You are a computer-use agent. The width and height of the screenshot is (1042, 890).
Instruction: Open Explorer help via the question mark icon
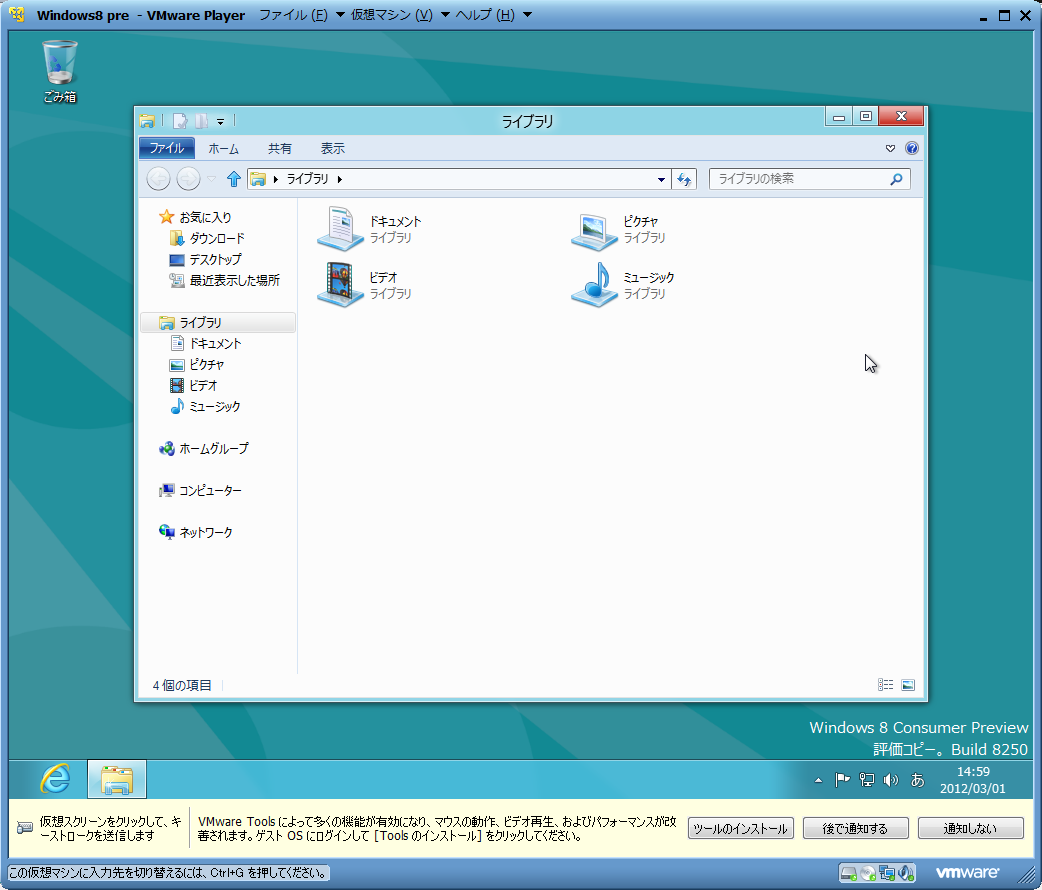coord(912,148)
